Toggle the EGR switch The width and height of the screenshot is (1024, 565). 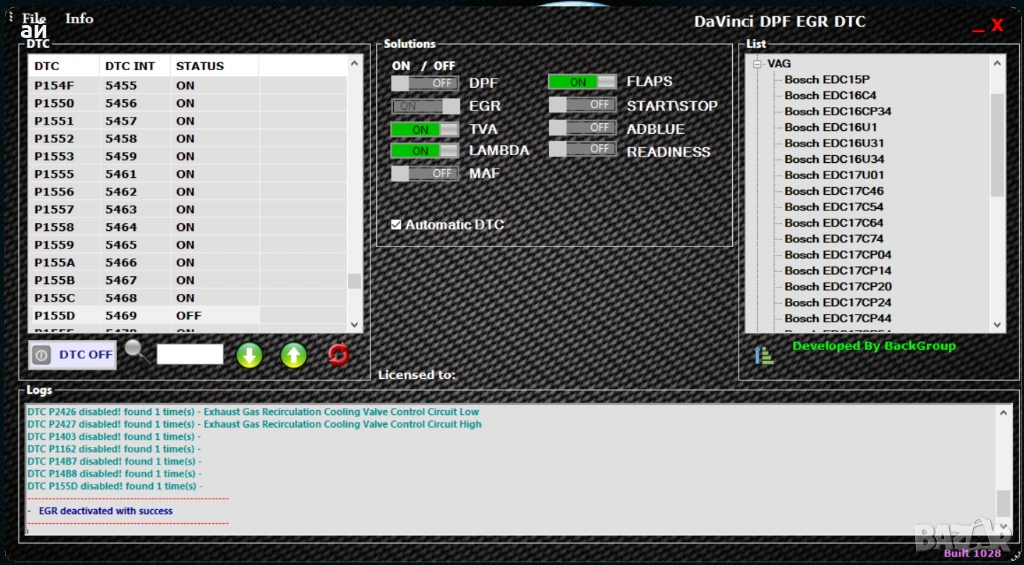(x=425, y=106)
